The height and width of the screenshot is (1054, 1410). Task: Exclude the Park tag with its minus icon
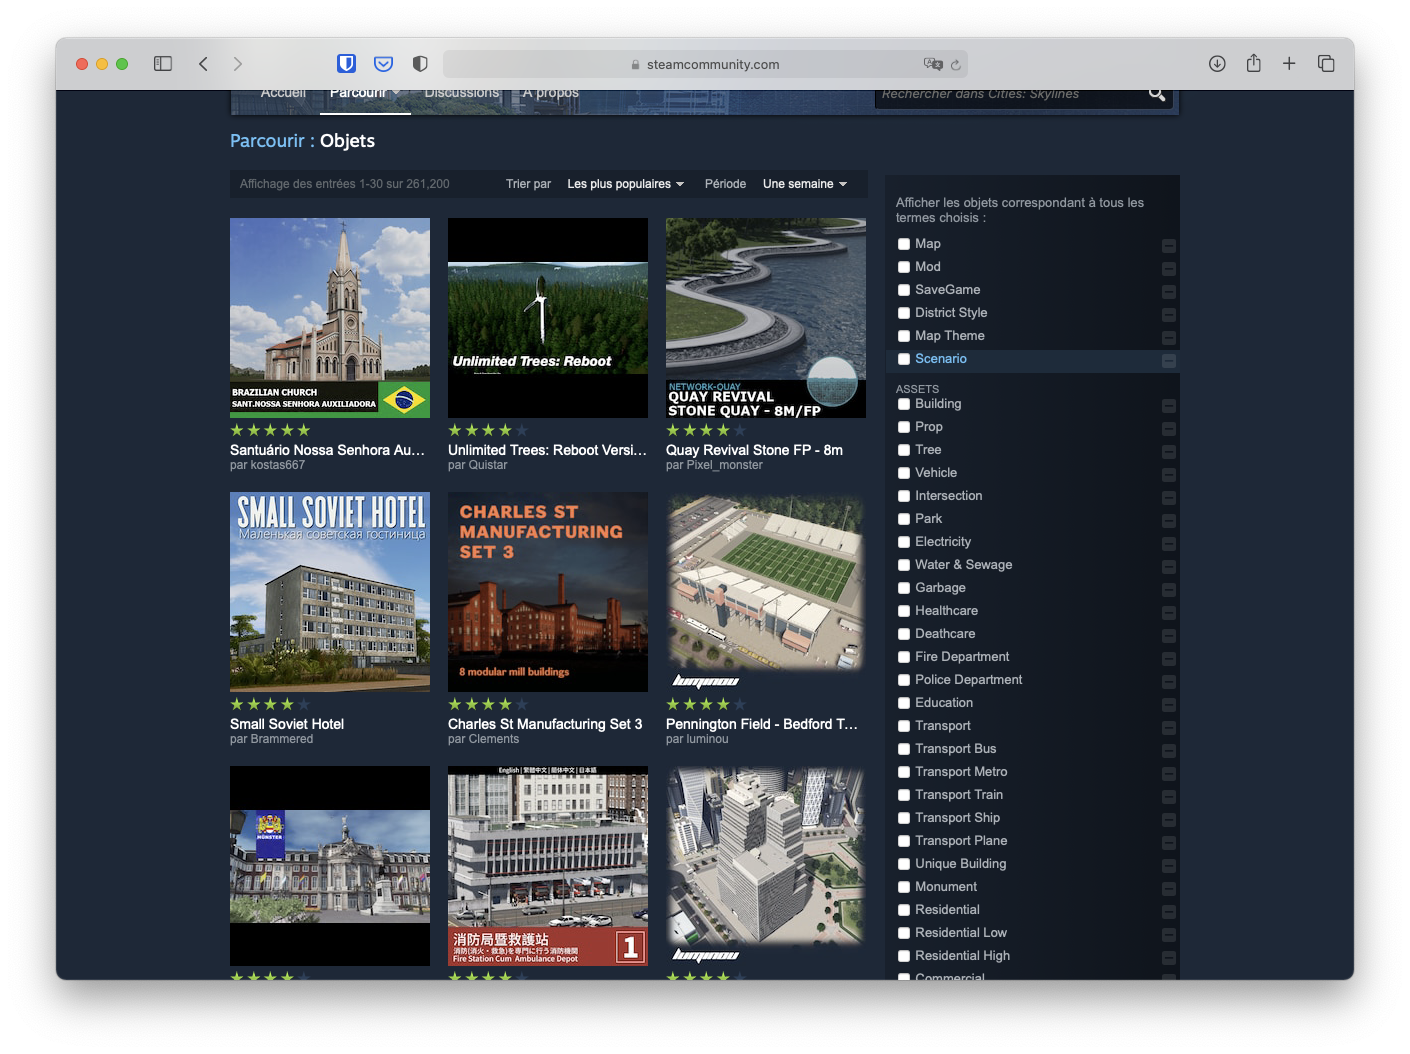pos(1169,521)
